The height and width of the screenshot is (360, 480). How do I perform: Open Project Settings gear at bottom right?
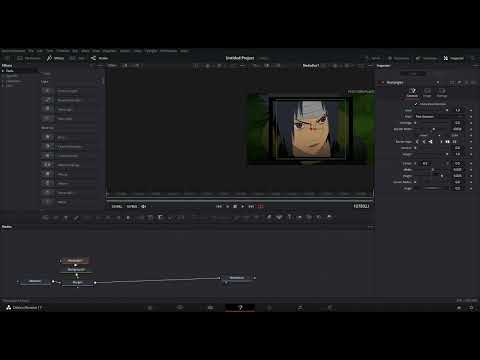click(x=471, y=308)
